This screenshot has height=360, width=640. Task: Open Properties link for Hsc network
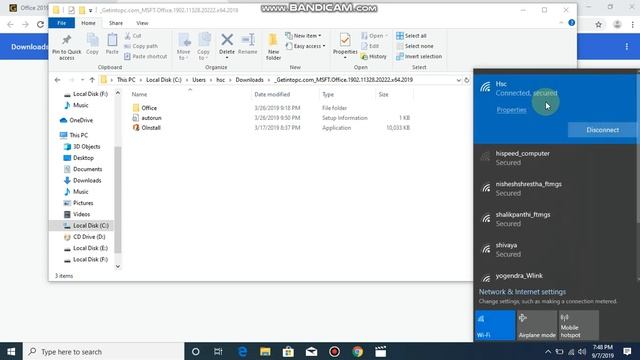click(511, 110)
